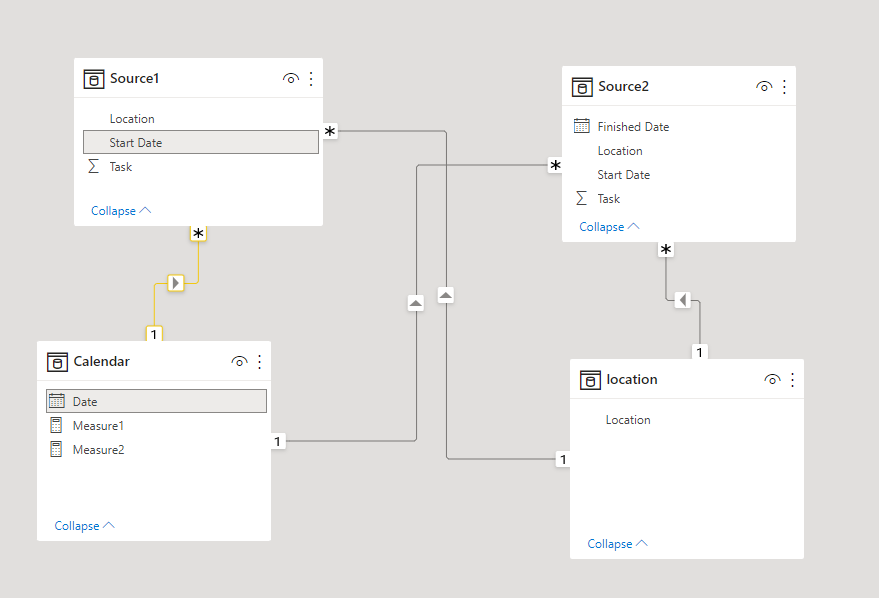Collapse the Source2 table
Image resolution: width=879 pixels, height=598 pixels.
609,226
